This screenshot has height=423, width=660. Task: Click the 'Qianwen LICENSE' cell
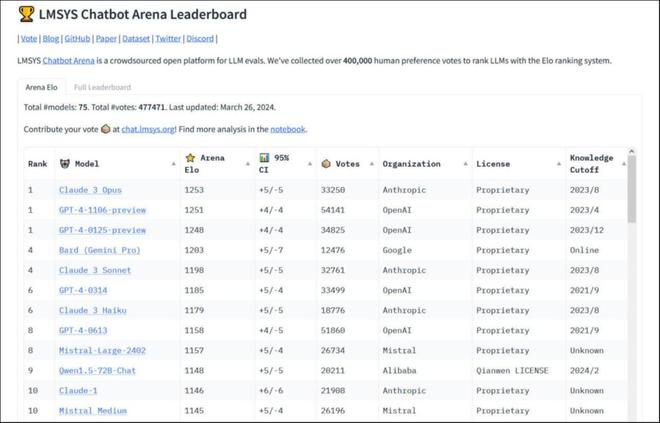coord(512,370)
